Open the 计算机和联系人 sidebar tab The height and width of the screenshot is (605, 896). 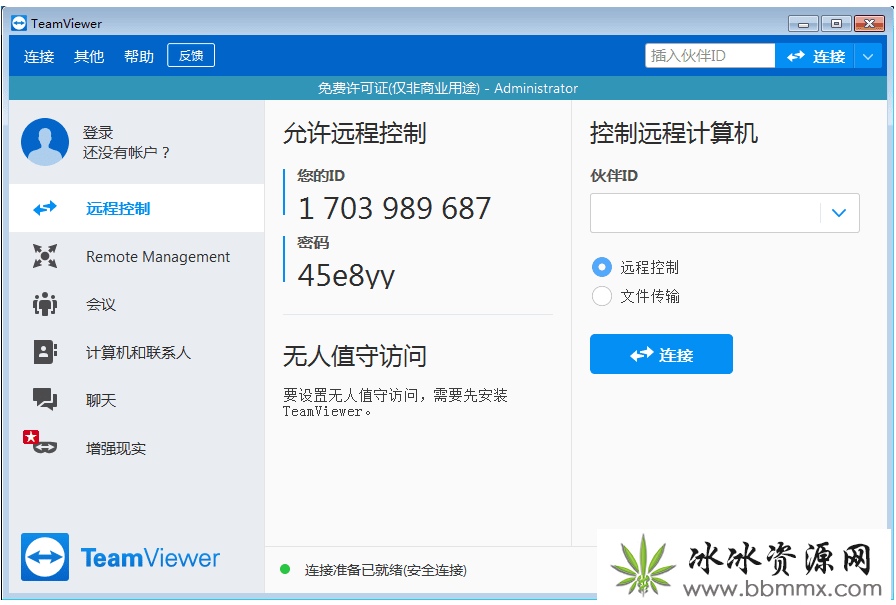coord(137,352)
